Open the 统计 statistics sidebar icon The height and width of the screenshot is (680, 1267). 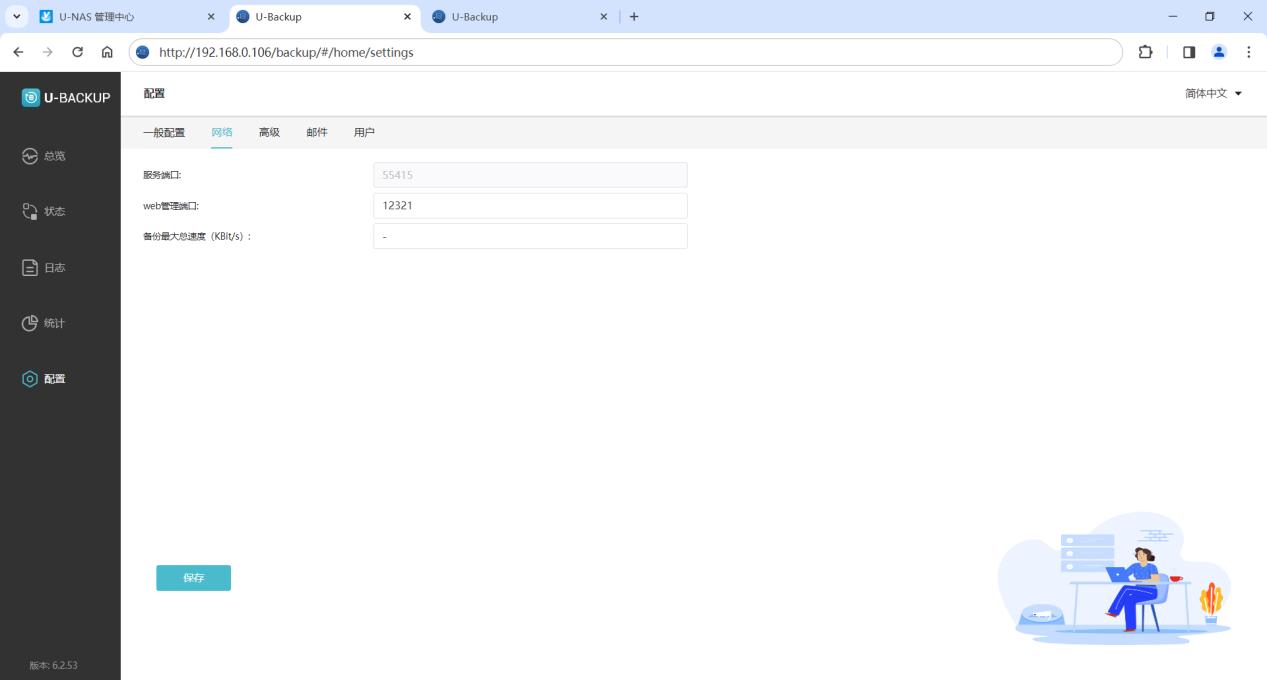(x=30, y=324)
